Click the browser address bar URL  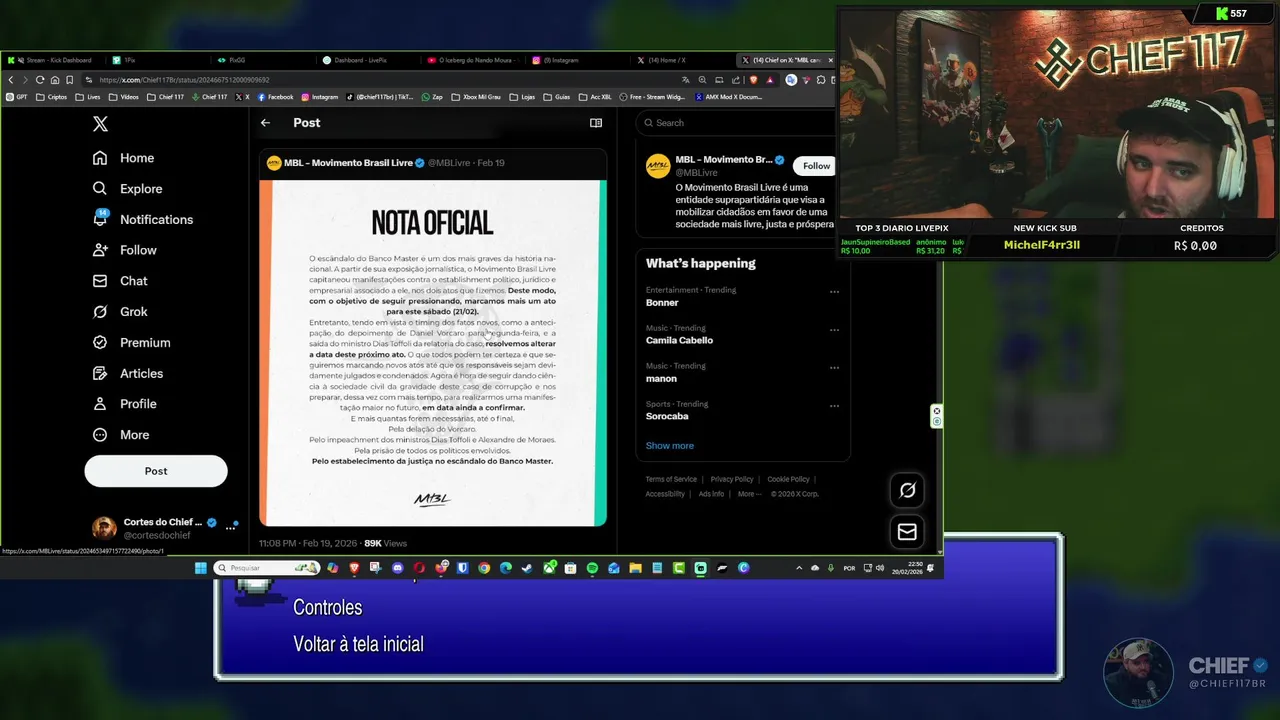pos(184,80)
